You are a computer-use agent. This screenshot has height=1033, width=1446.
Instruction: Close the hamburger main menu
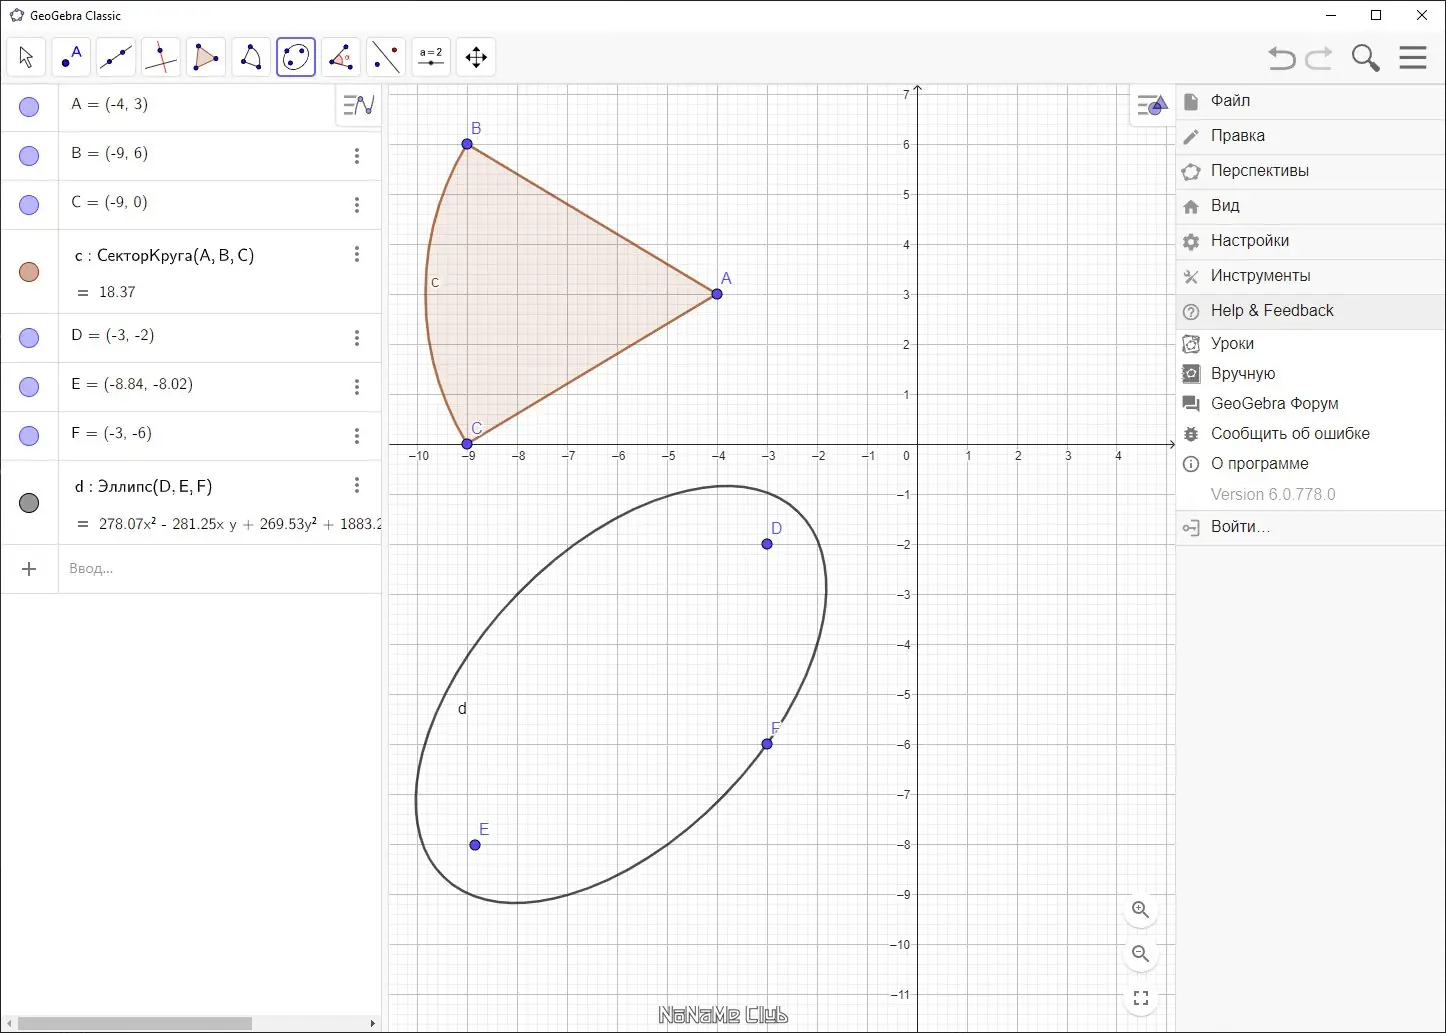tap(1413, 57)
